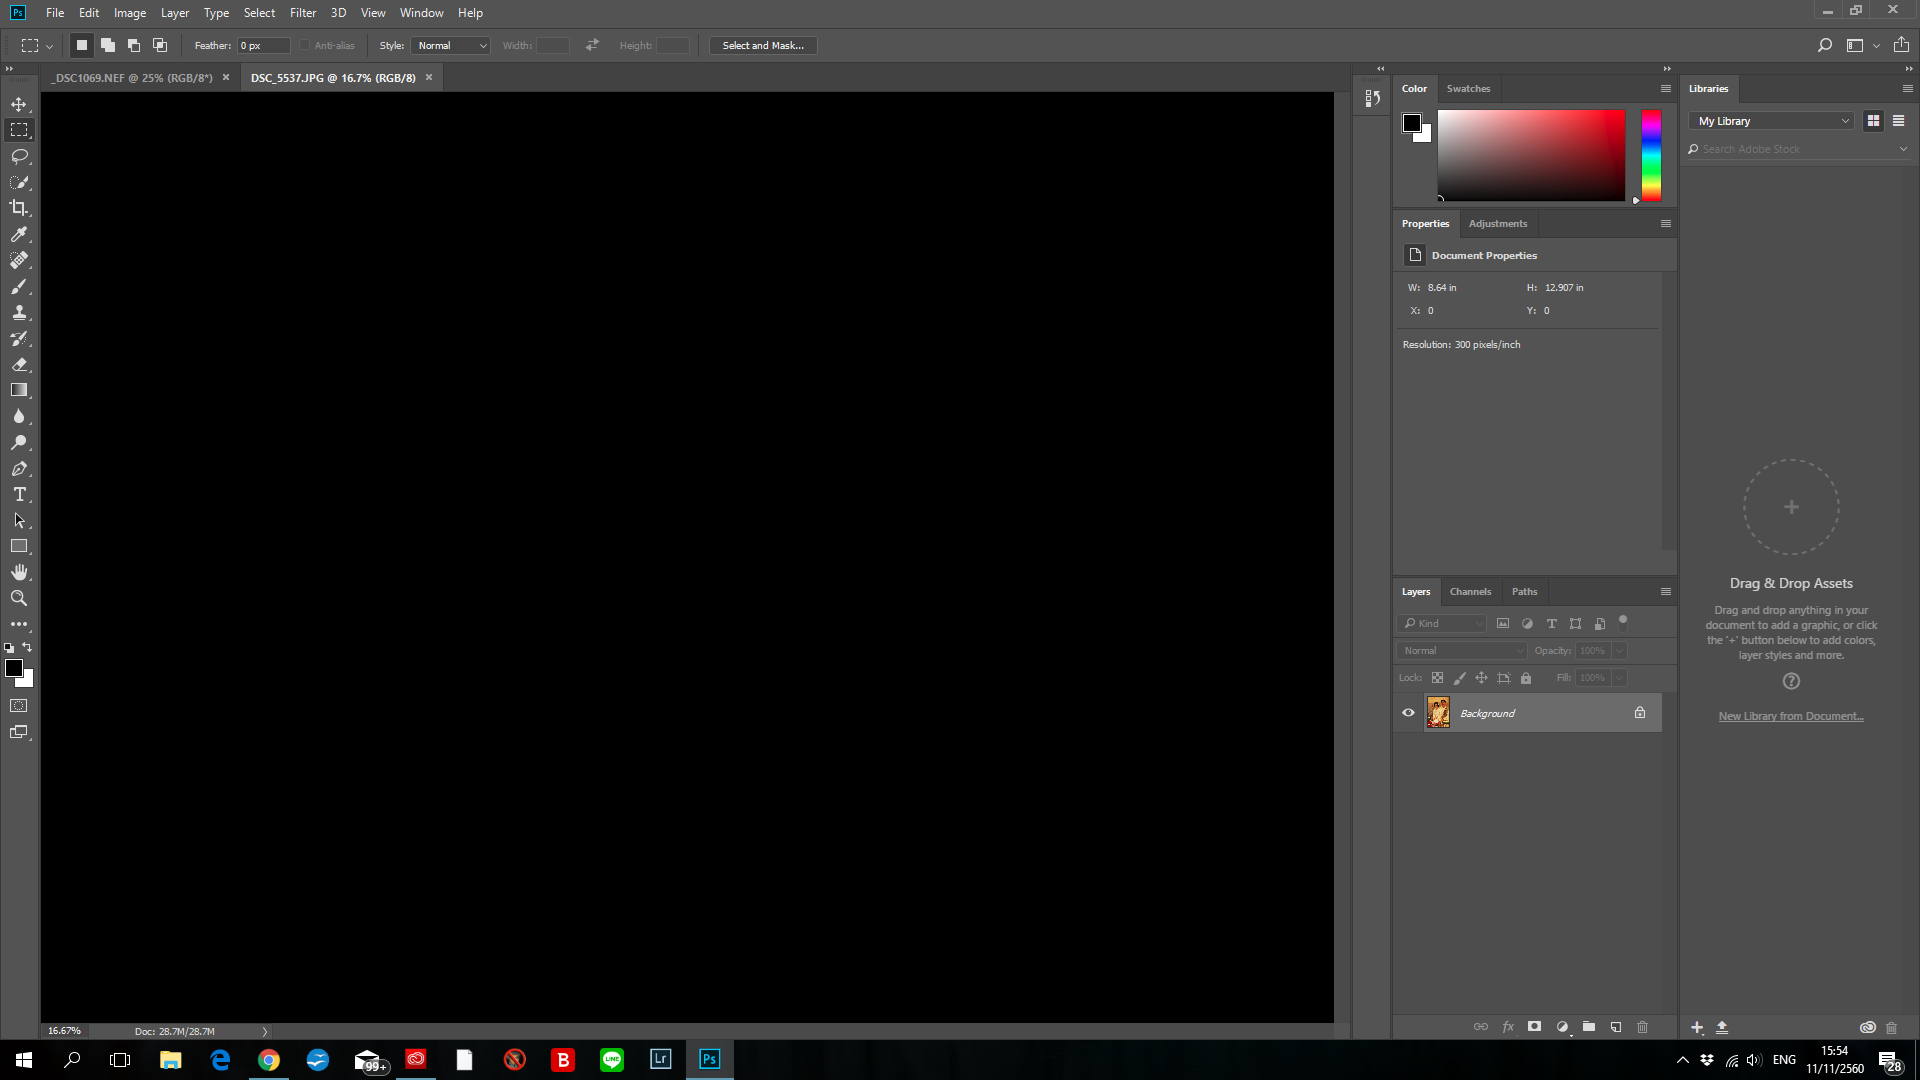Click the DSC1069.NEF tab
Viewport: 1920px width, 1080px height.
tap(132, 78)
